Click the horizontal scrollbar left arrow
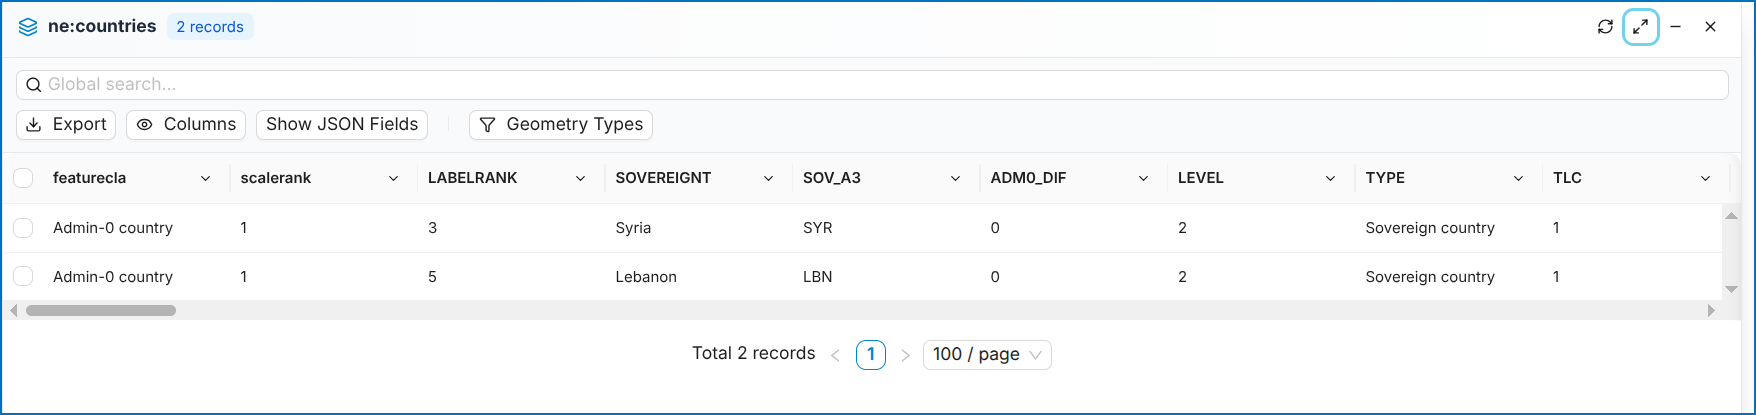1756x415 pixels. pyautogui.click(x=13, y=311)
